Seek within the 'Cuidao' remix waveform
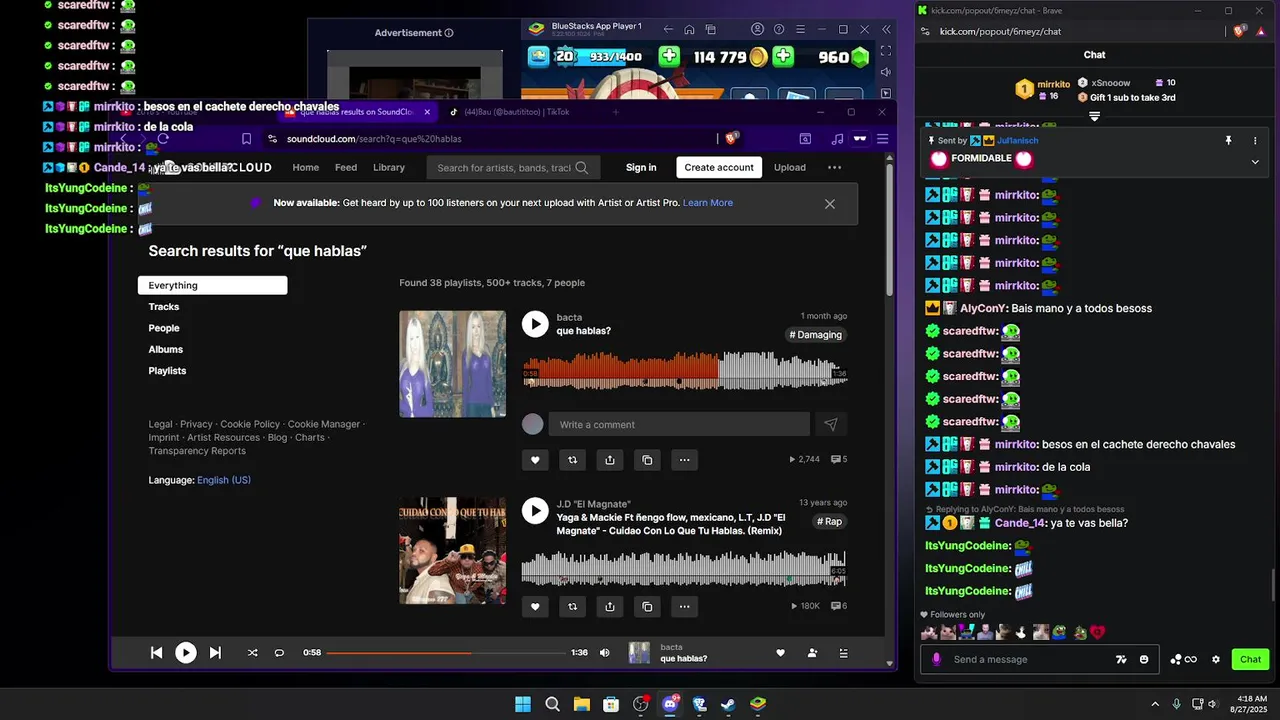 [x=684, y=568]
